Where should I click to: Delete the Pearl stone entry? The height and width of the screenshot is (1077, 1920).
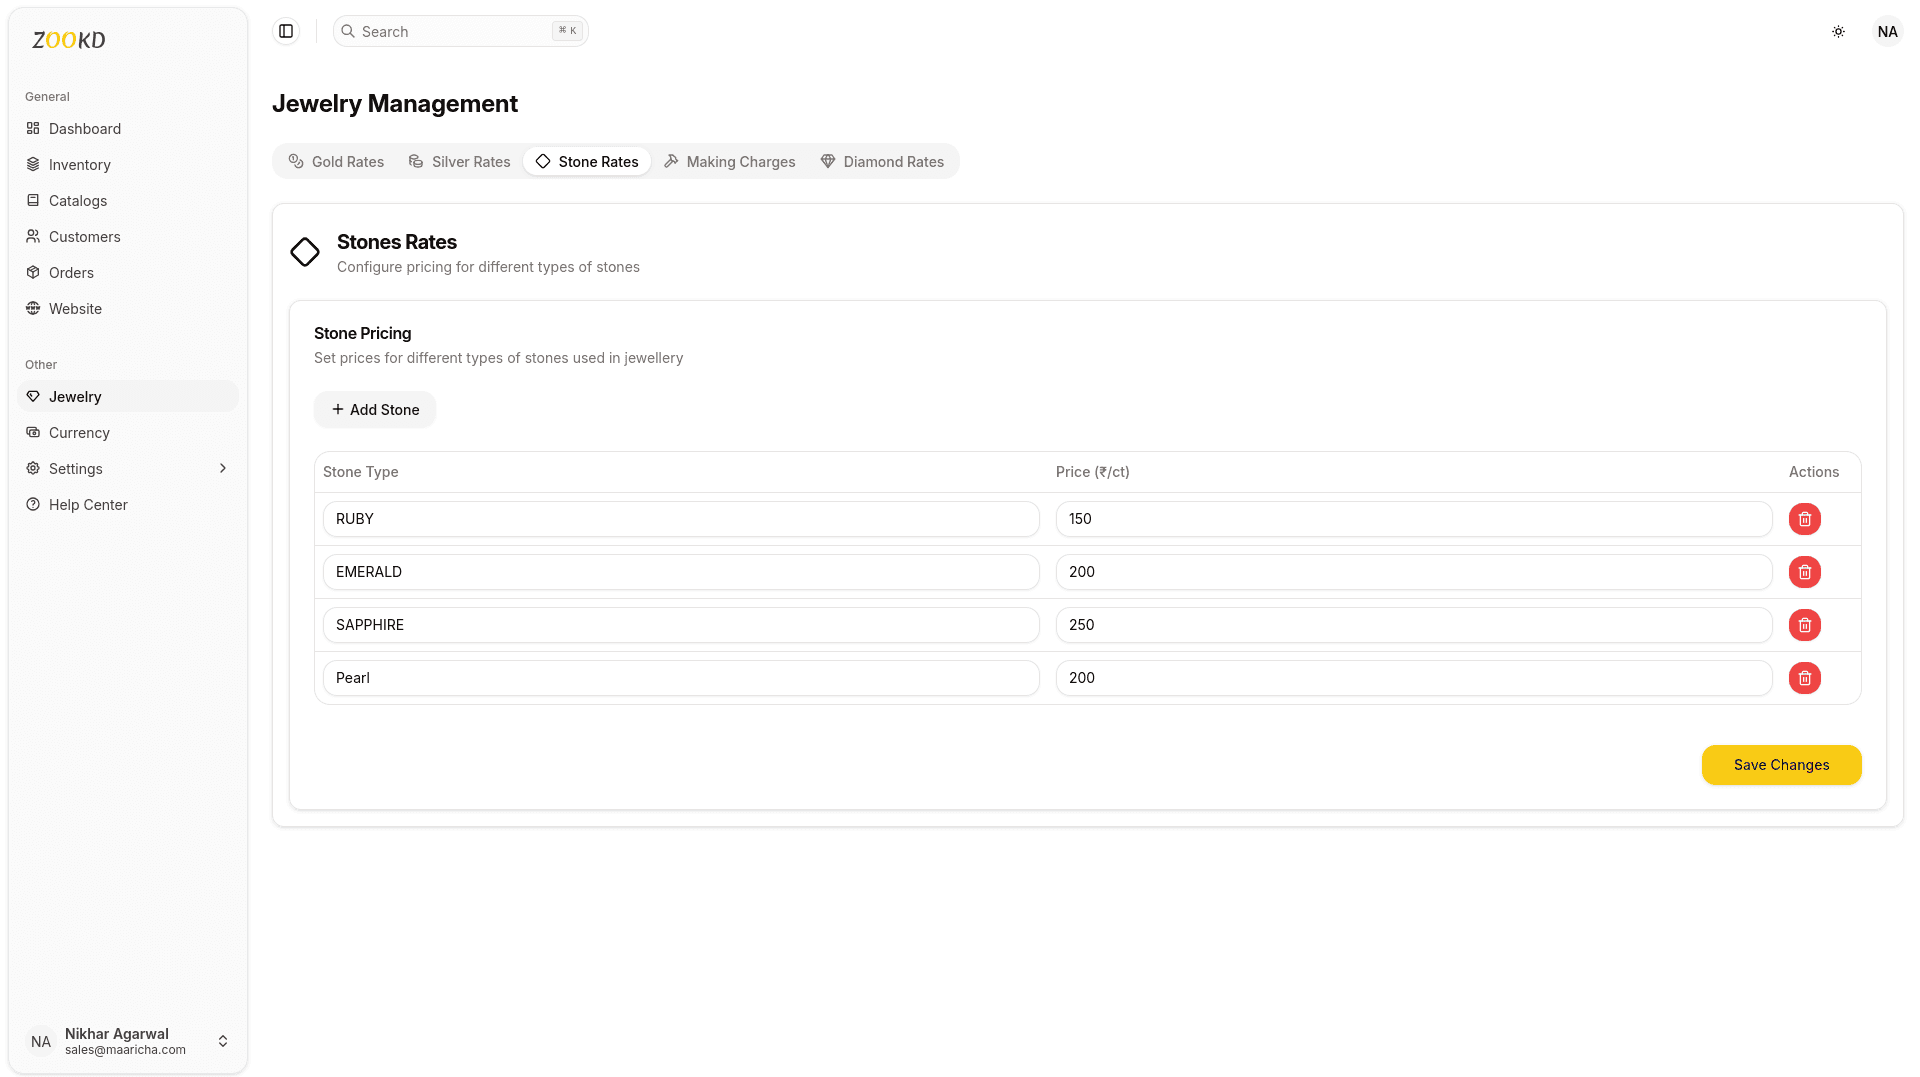pyautogui.click(x=1804, y=677)
